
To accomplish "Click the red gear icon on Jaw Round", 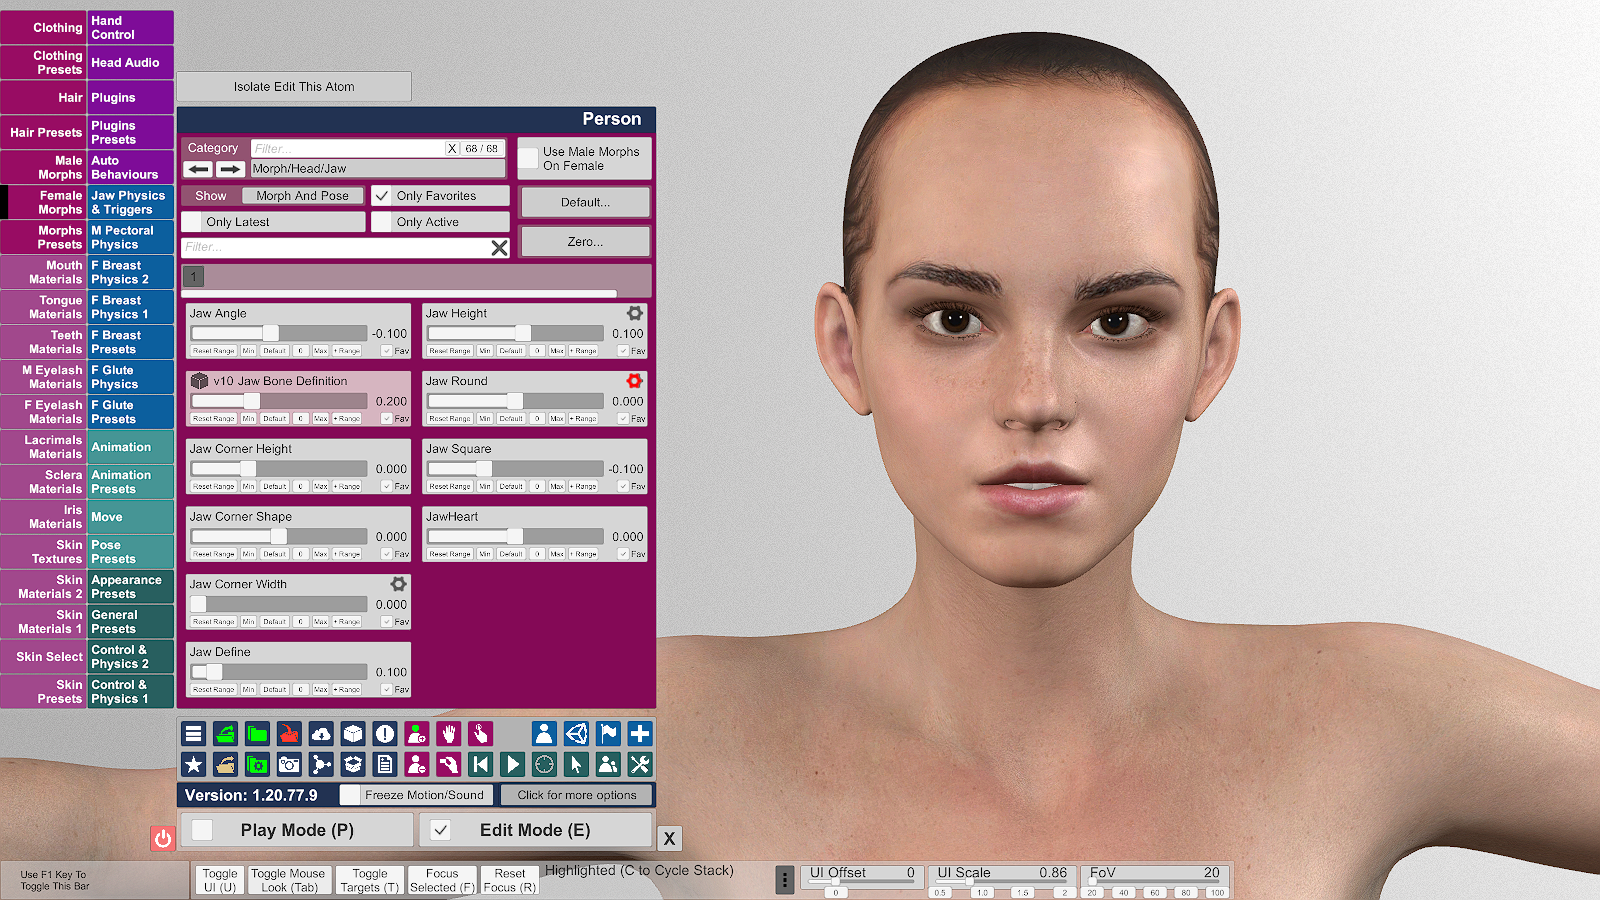I will 635,381.
